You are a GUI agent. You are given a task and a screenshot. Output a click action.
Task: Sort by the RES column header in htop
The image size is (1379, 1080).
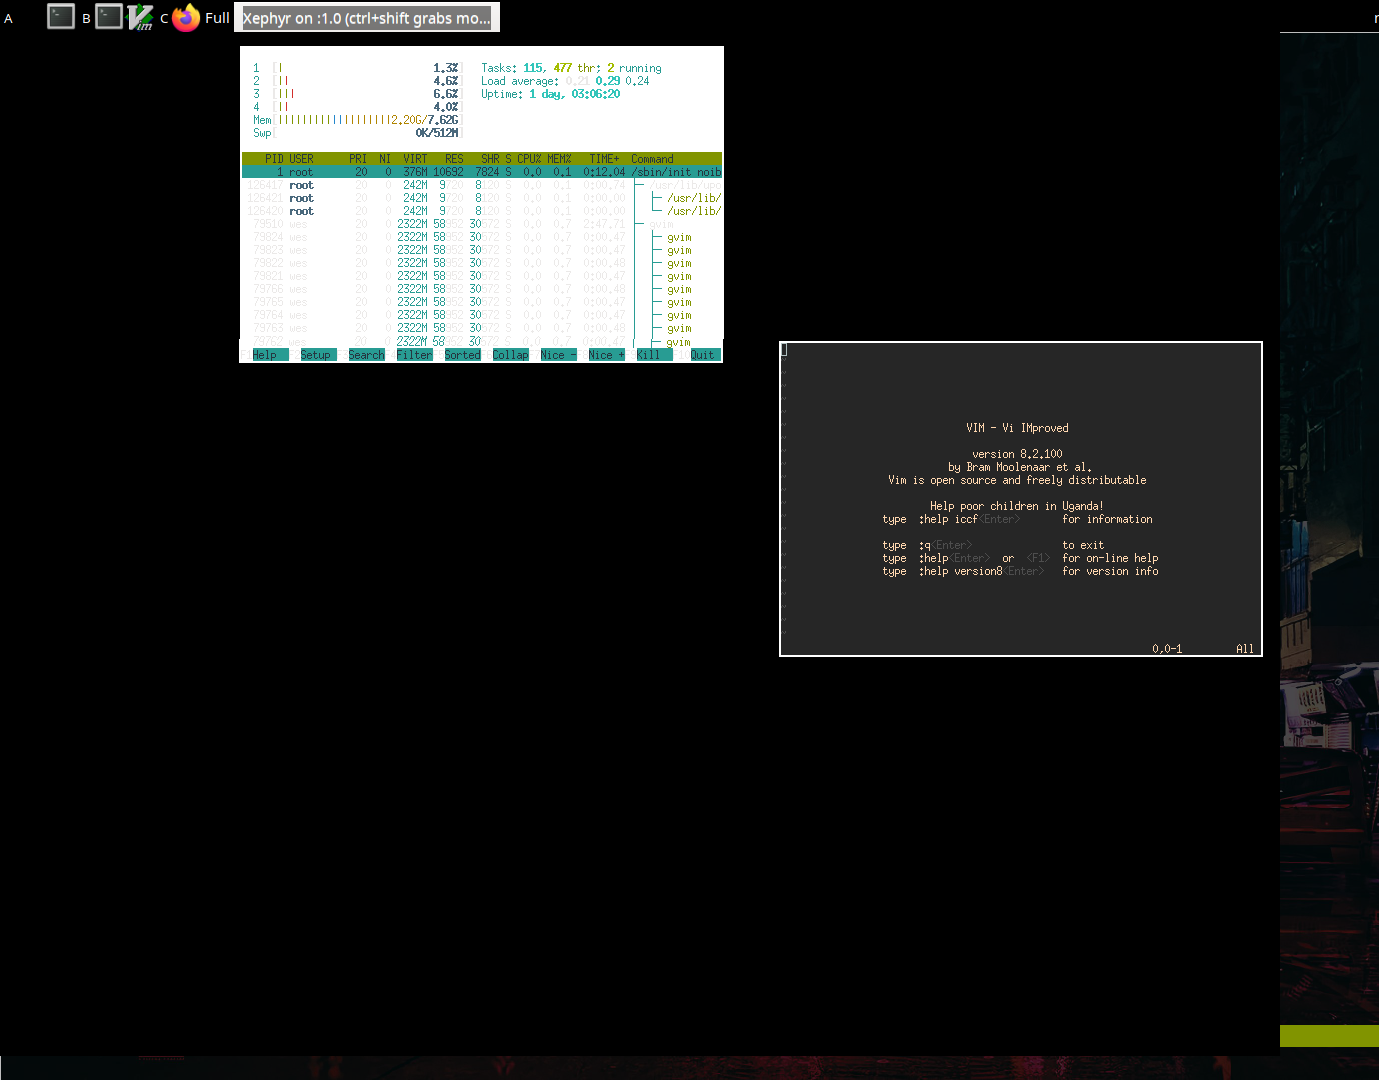point(454,159)
